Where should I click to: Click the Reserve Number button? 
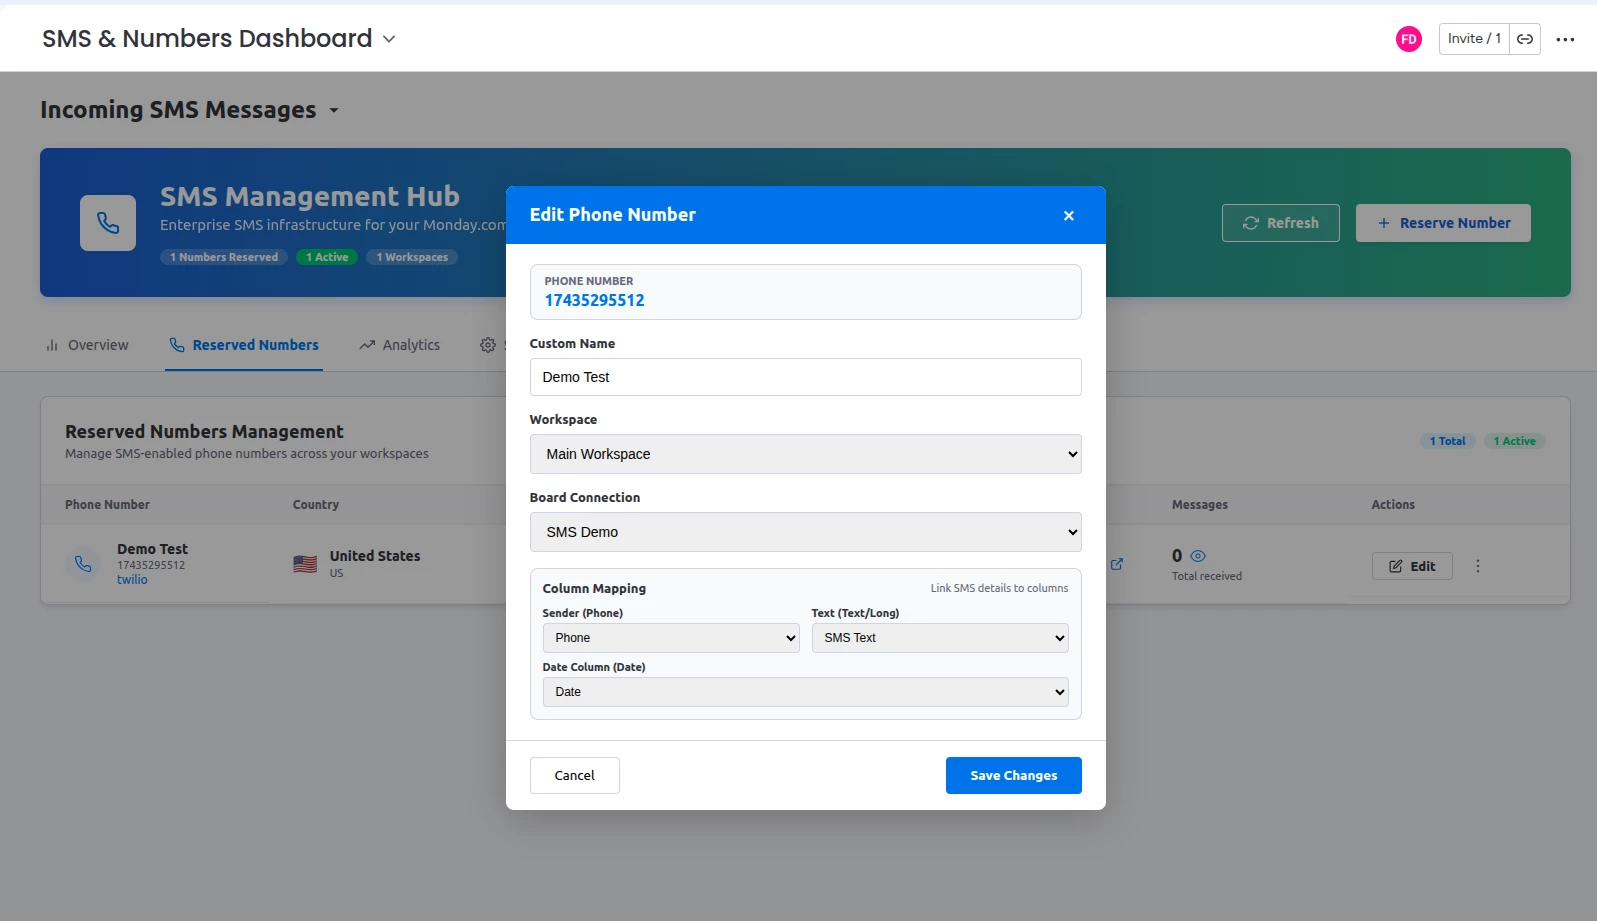(1443, 223)
